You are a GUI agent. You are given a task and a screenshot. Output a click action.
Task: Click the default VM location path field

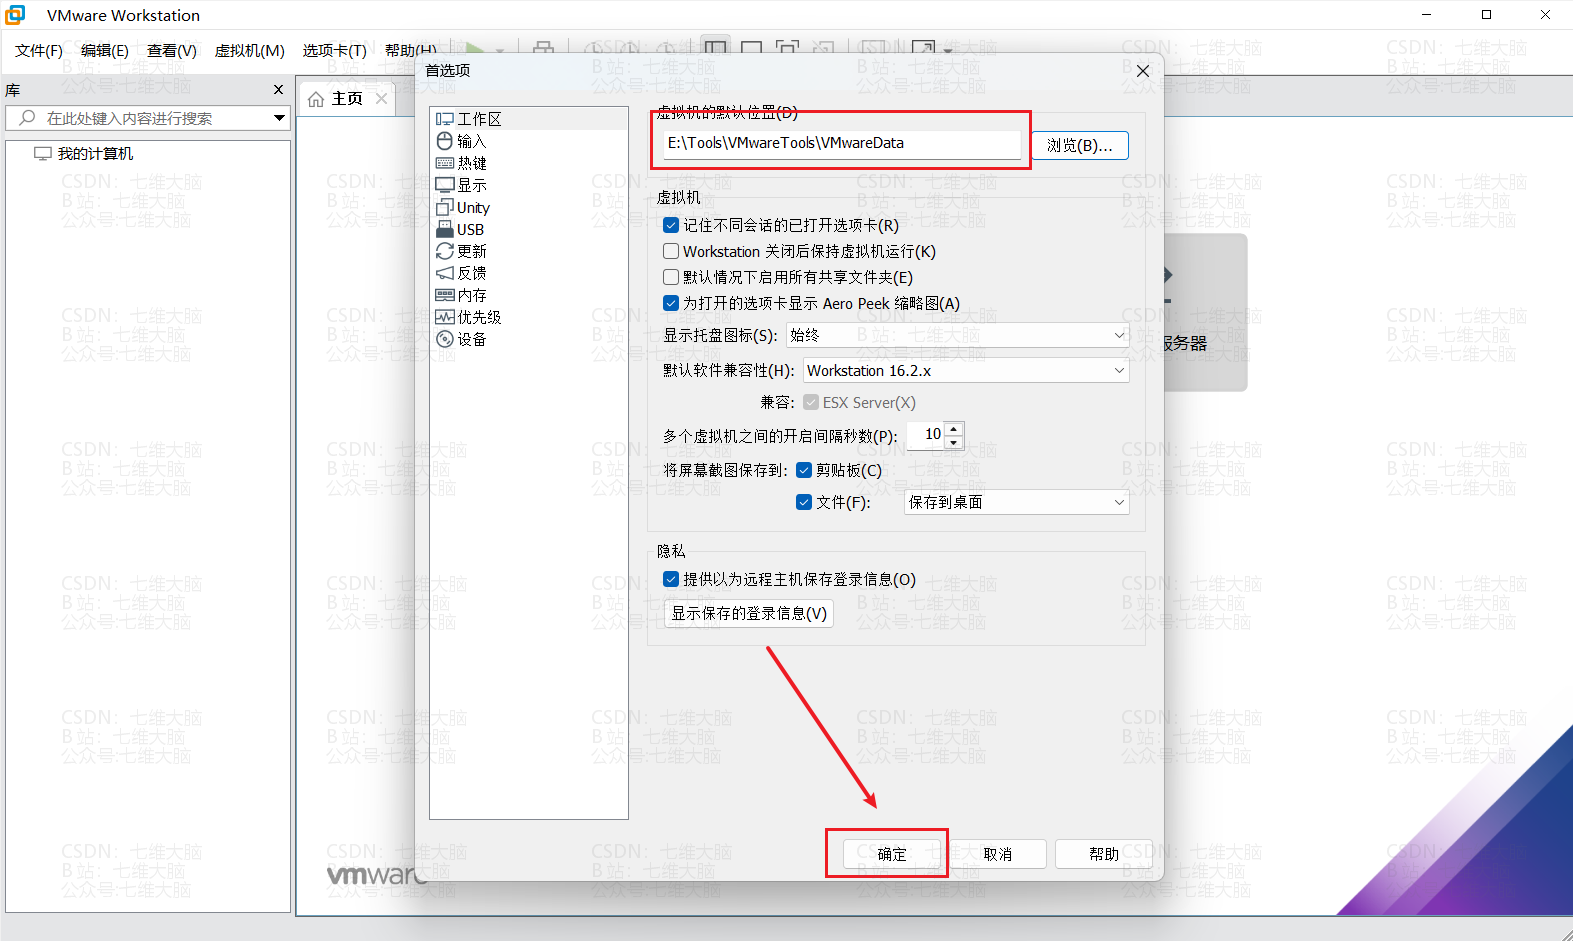click(x=842, y=143)
